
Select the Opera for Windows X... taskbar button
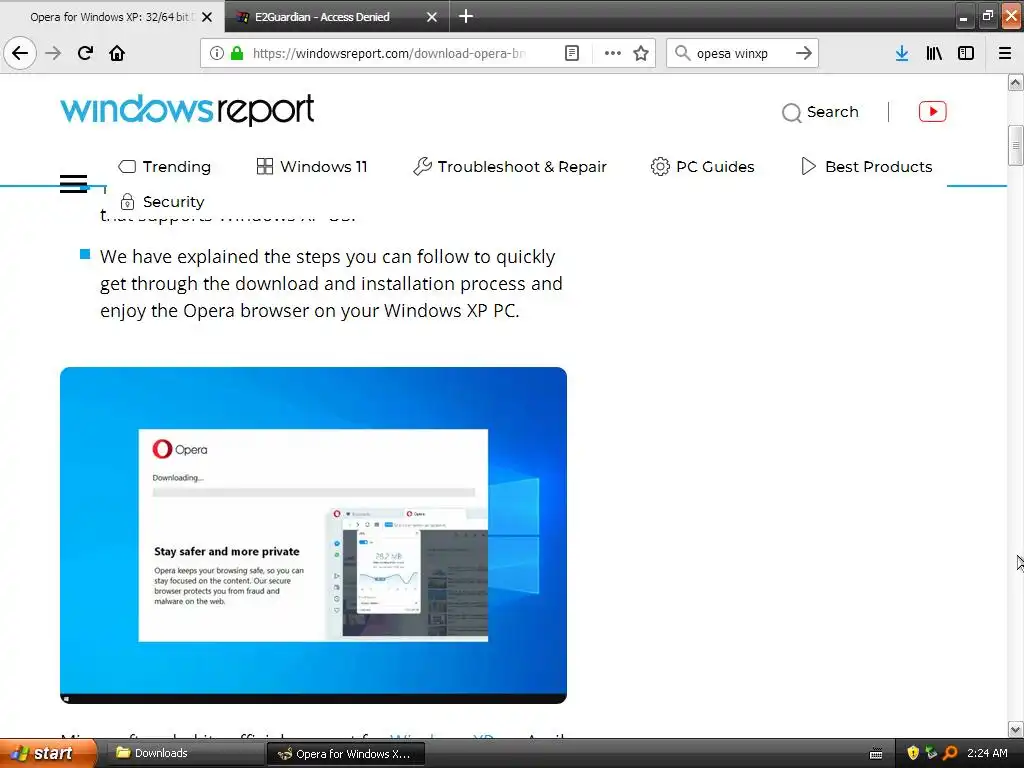point(346,754)
